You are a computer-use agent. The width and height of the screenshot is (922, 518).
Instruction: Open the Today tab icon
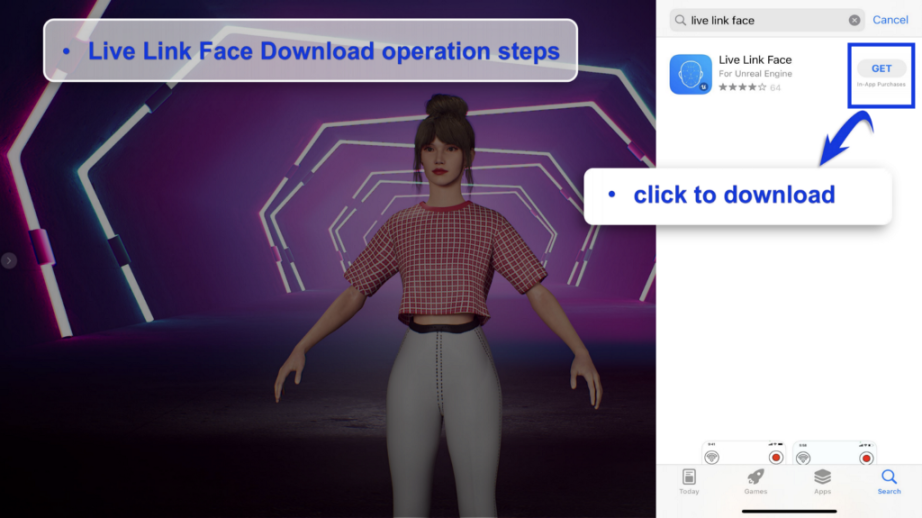click(689, 478)
